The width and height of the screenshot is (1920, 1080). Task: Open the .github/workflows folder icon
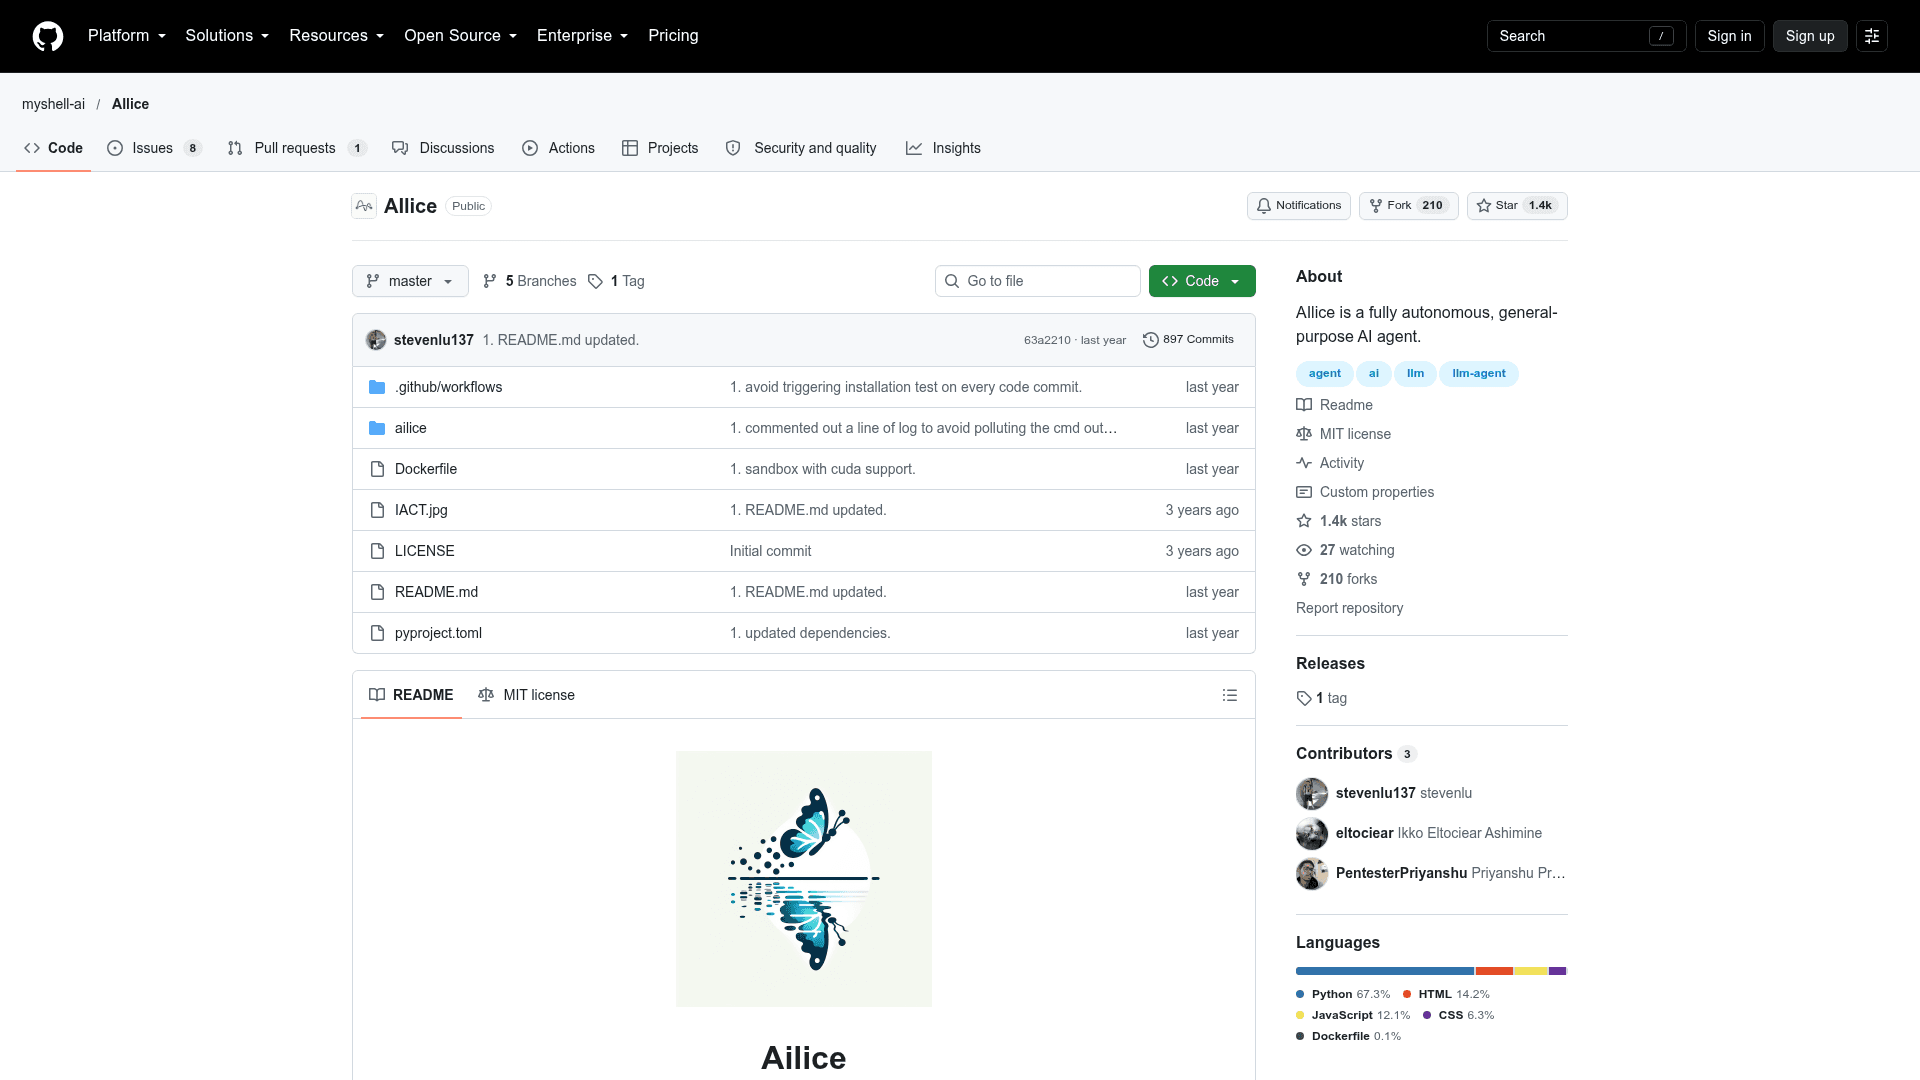click(377, 387)
